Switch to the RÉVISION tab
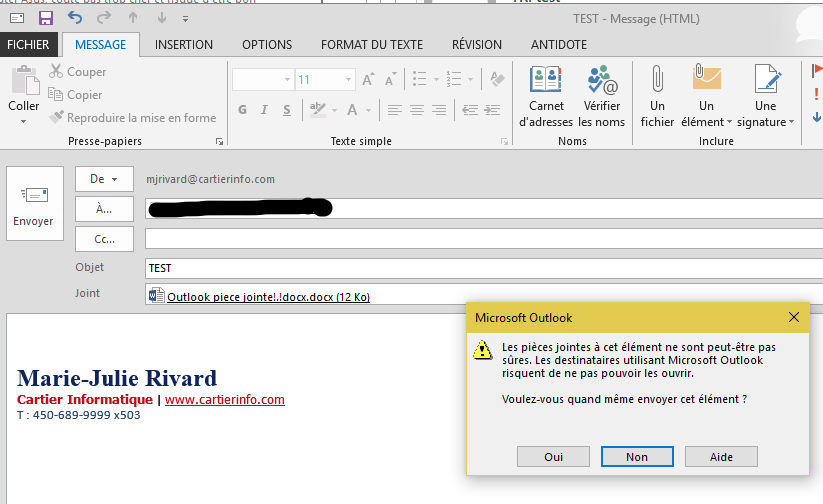This screenshot has width=823, height=504. pyautogui.click(x=477, y=45)
